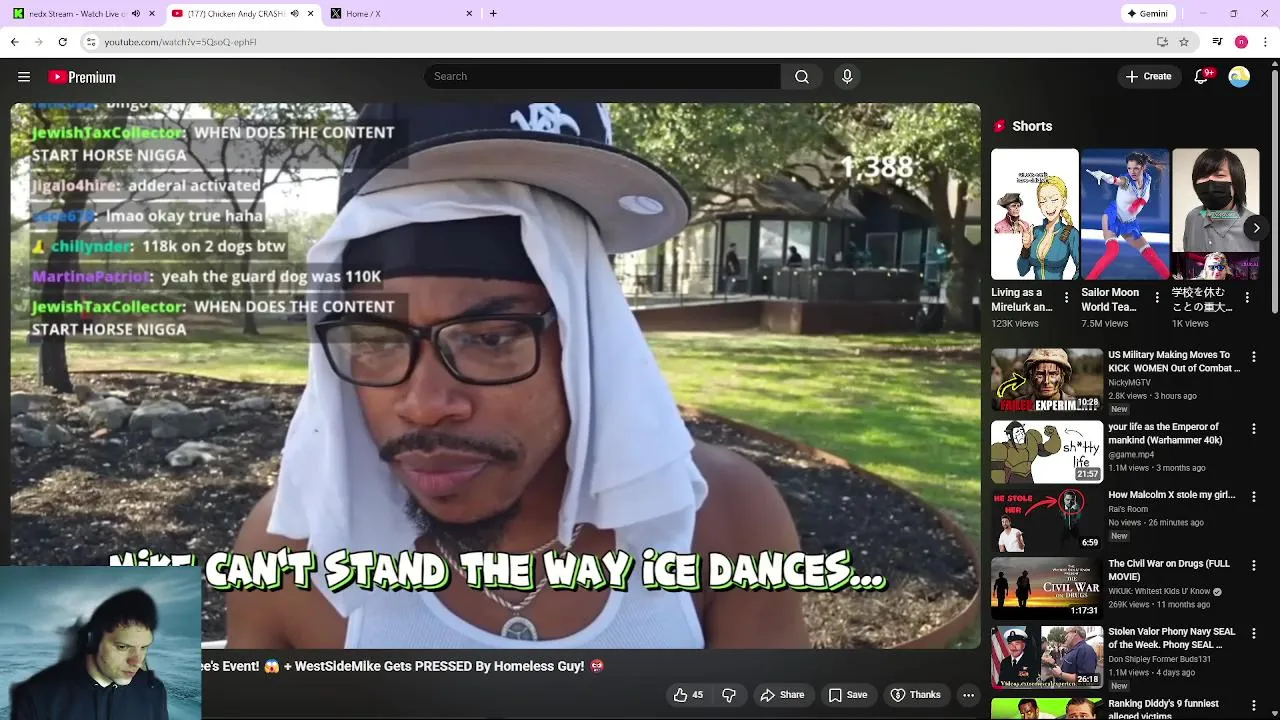Click the Shorts section heading

[1032, 126]
